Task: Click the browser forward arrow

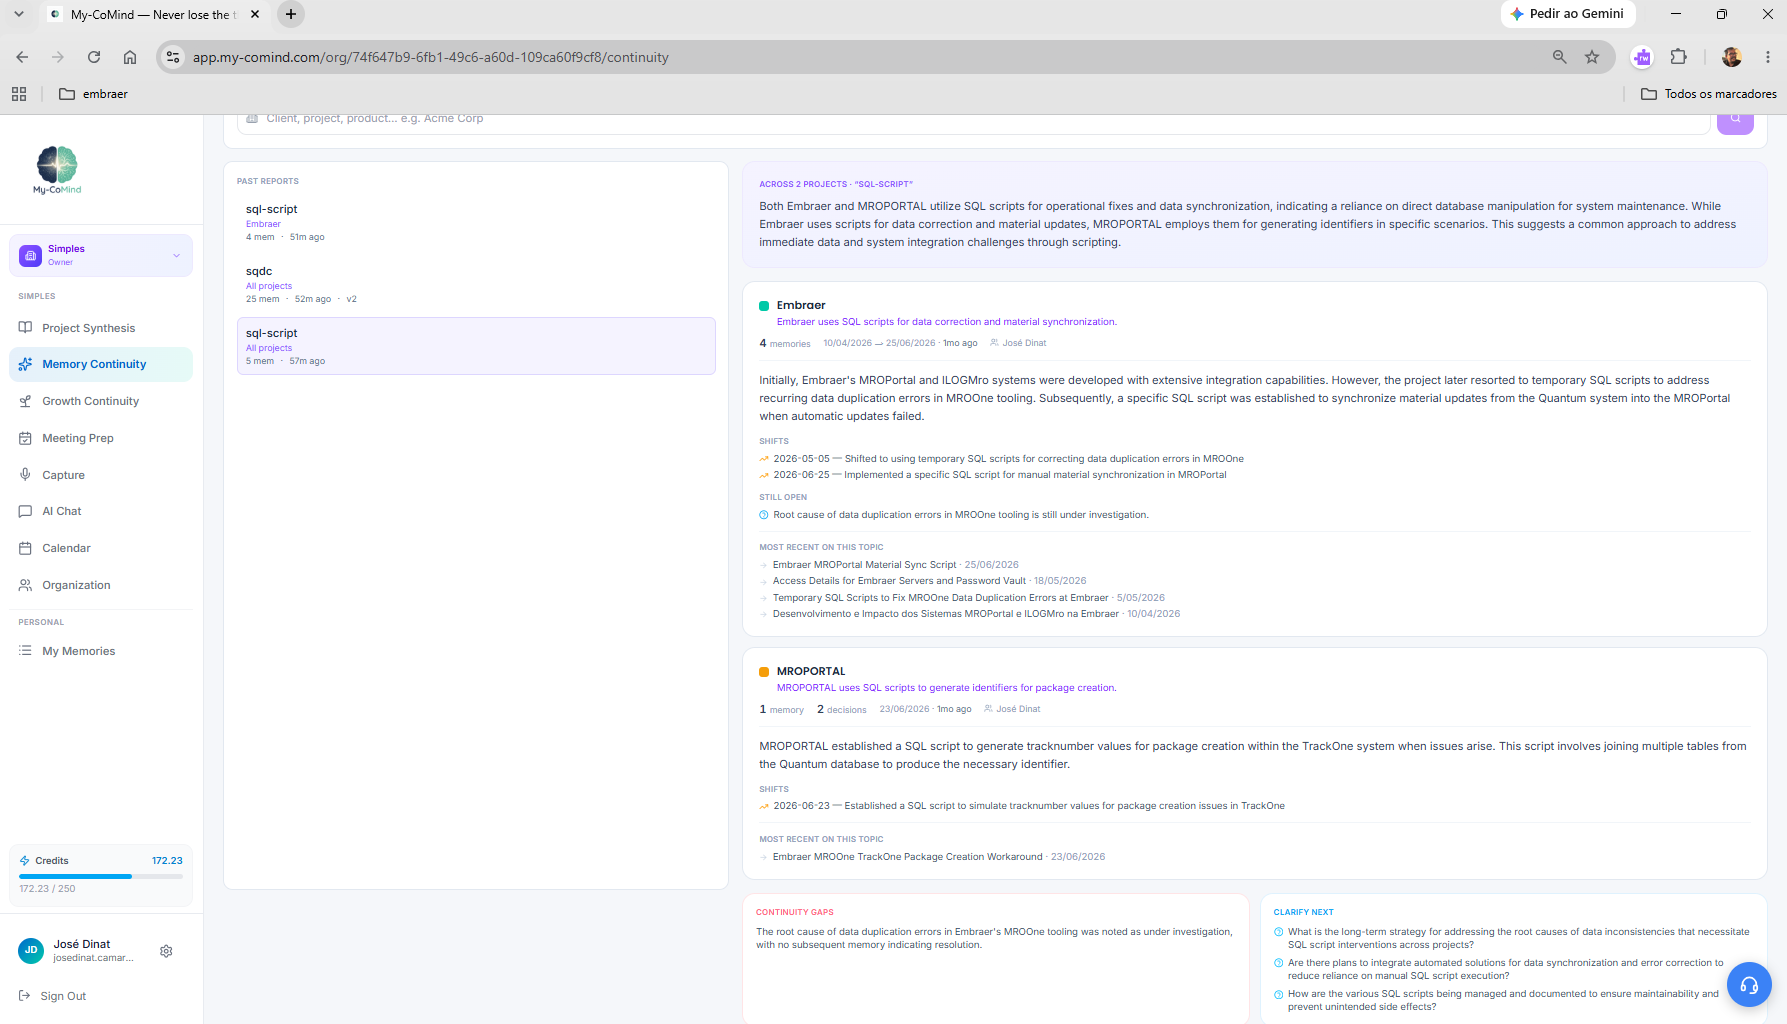Action: coord(58,57)
